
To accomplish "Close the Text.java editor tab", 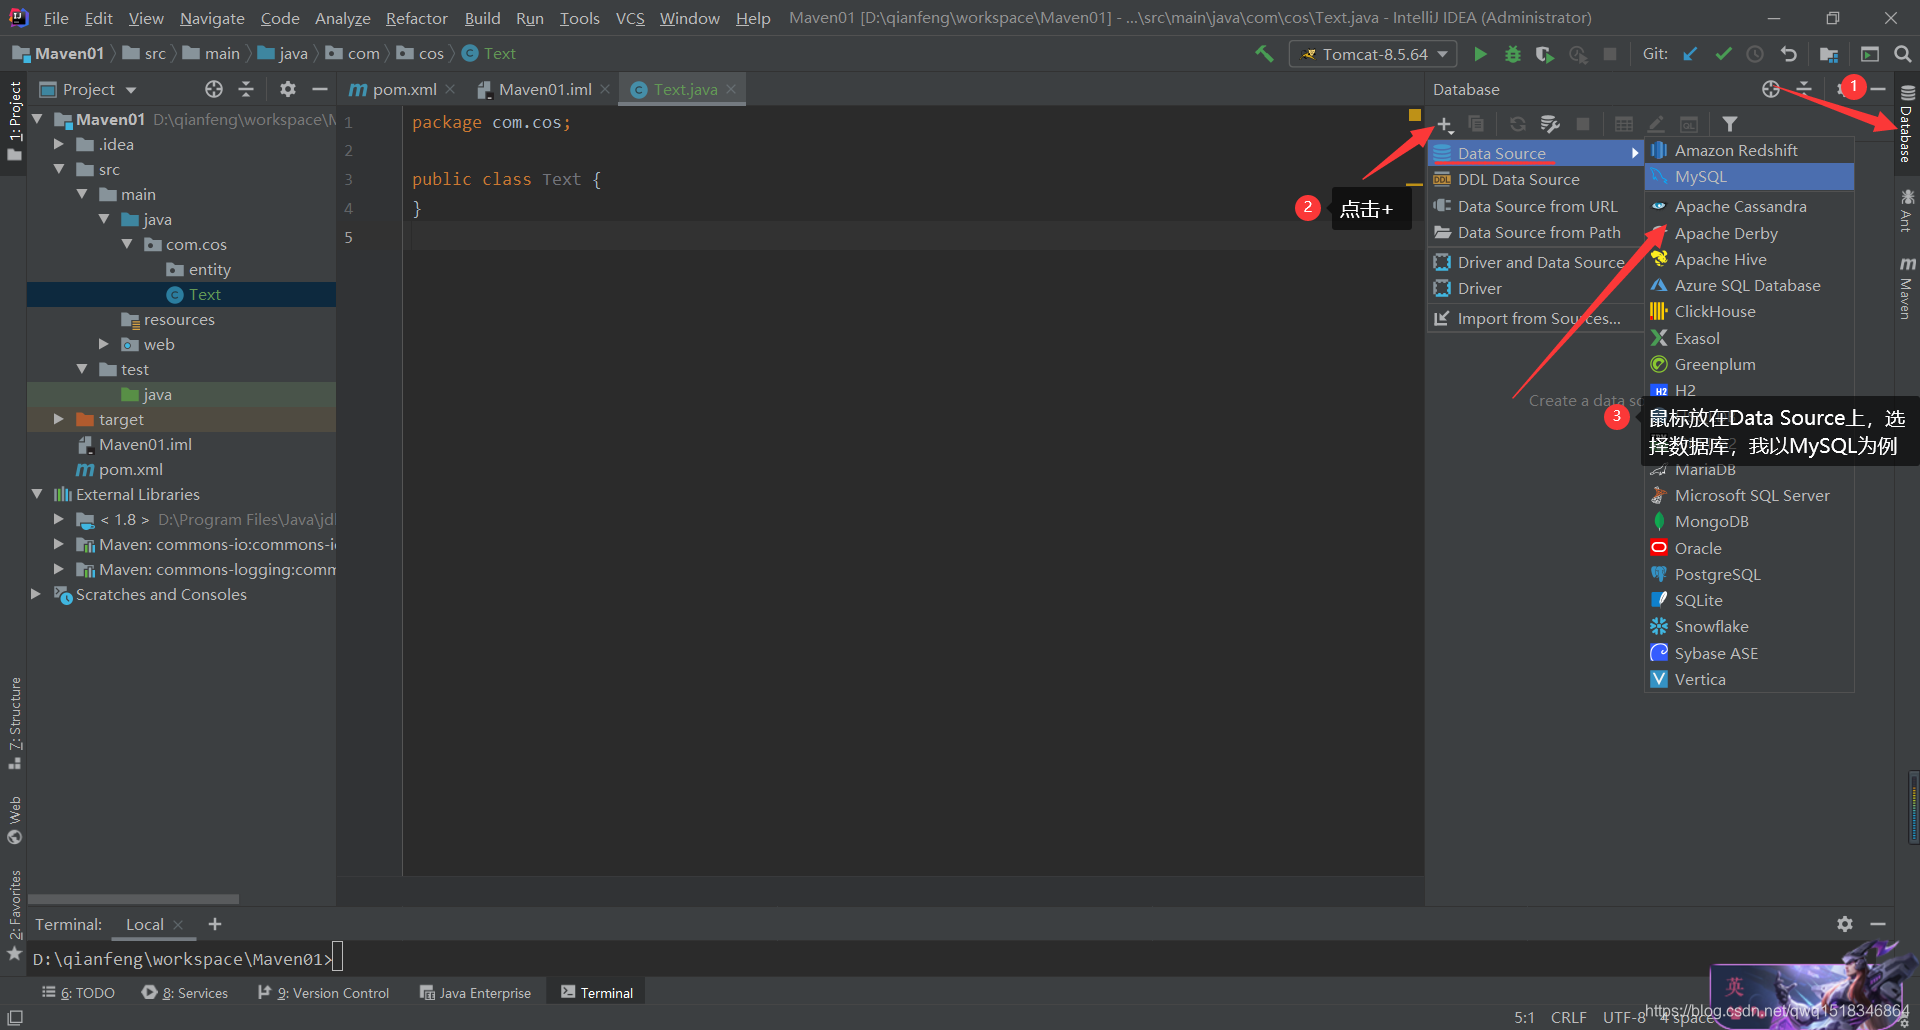I will tap(732, 89).
